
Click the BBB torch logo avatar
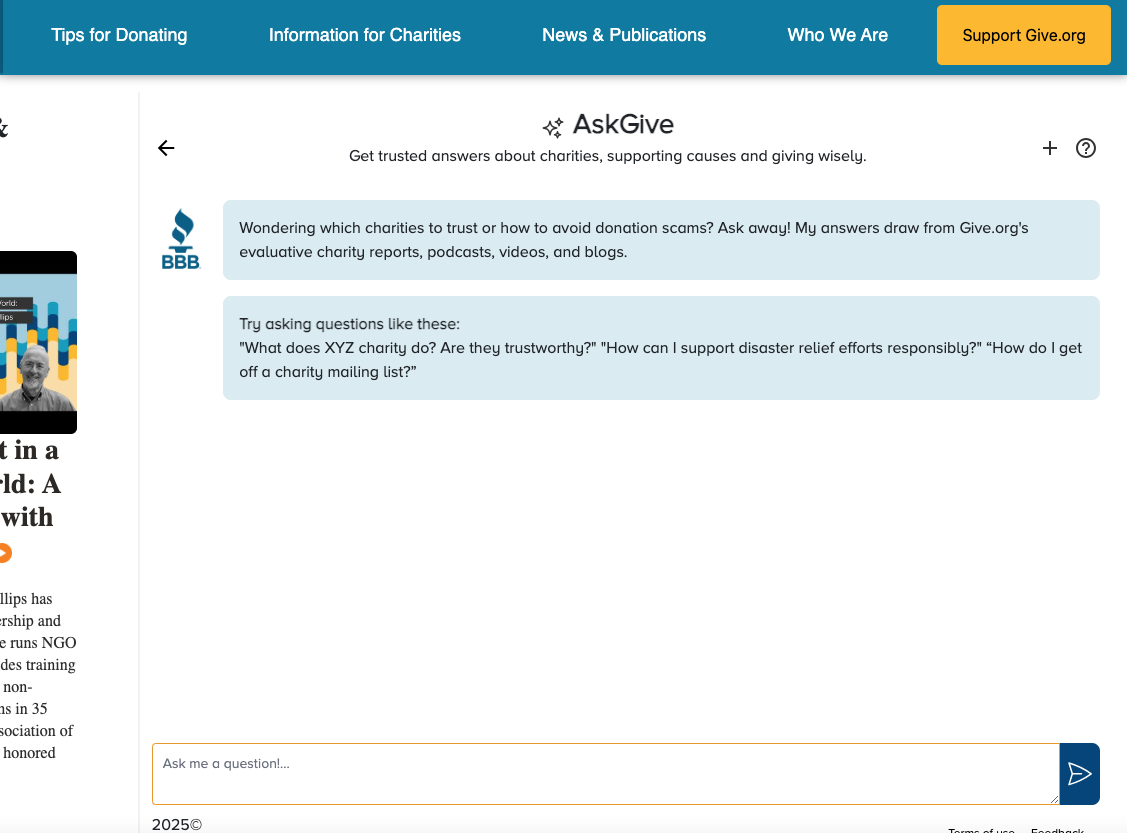pos(181,240)
